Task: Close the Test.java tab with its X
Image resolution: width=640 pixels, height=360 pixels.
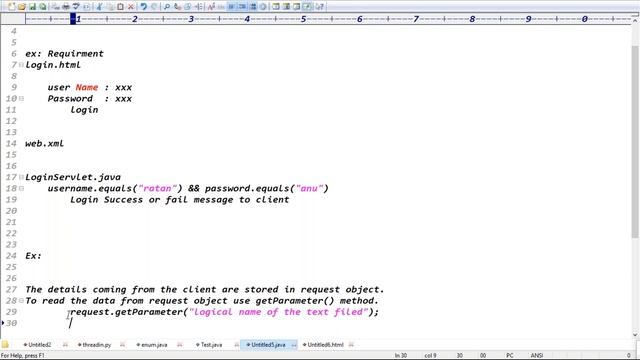Action: click(x=237, y=345)
